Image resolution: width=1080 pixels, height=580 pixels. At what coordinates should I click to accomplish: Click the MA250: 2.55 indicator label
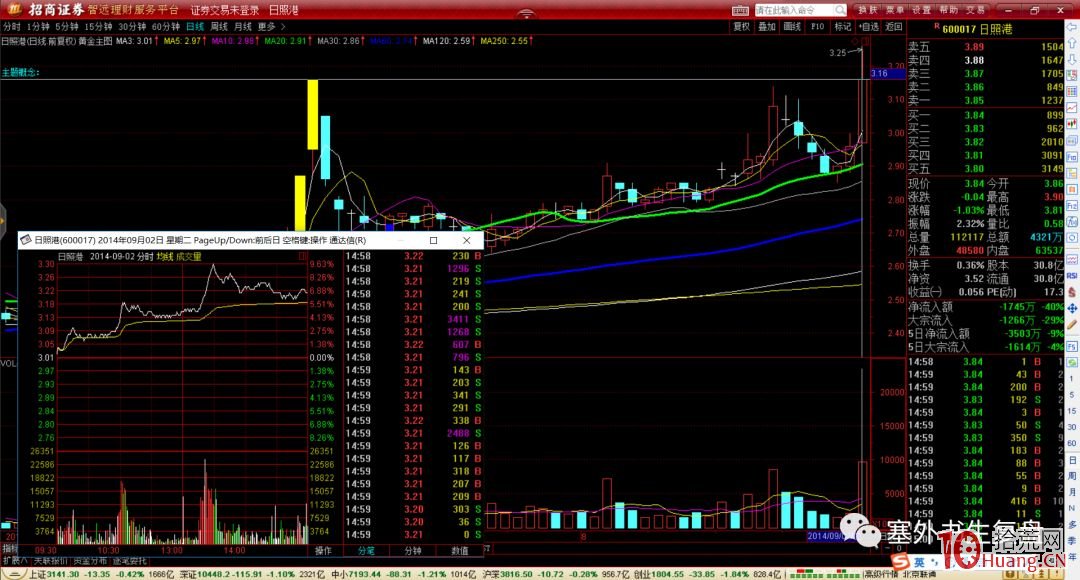point(506,41)
